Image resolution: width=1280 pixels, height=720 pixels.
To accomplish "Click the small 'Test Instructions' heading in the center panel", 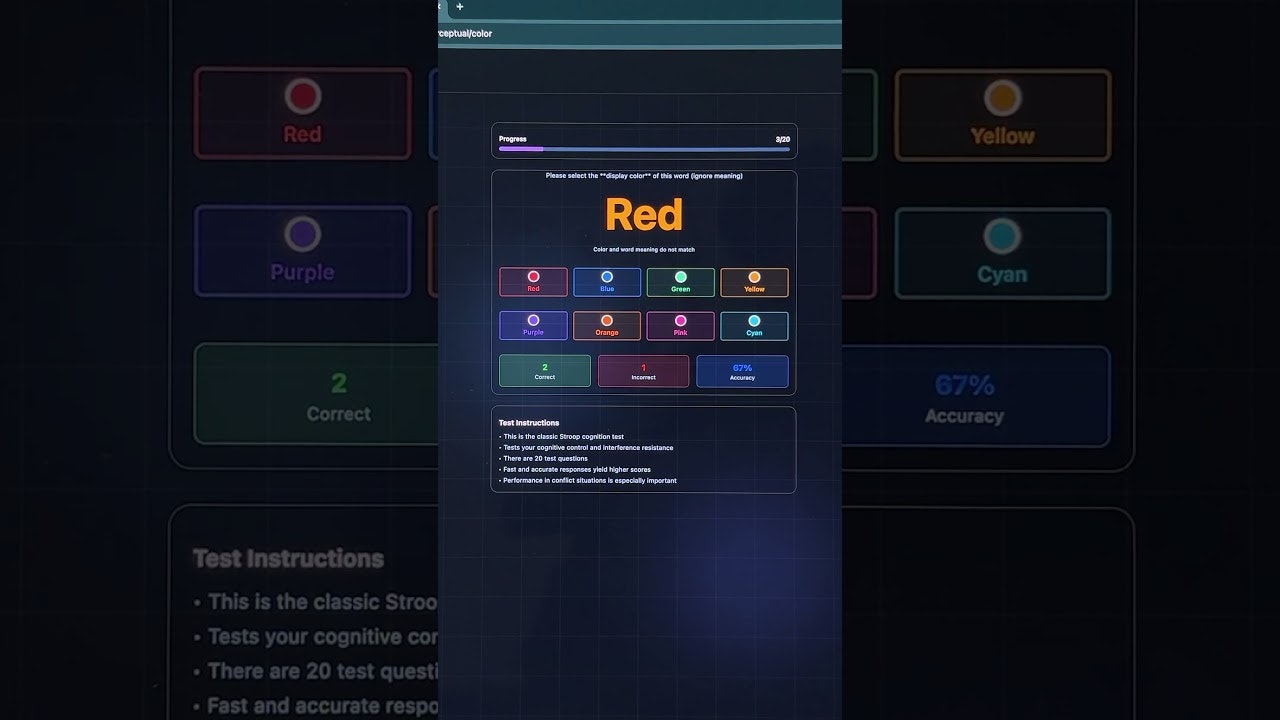I will pyautogui.click(x=529, y=423).
